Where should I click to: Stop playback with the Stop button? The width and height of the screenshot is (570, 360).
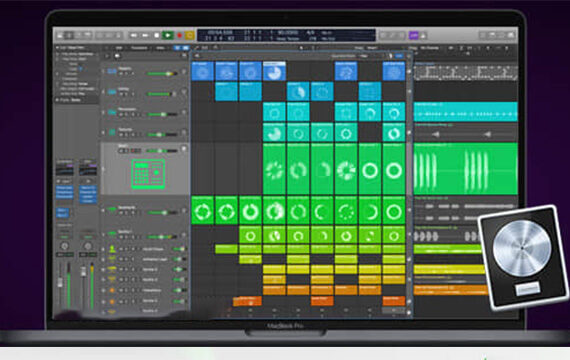(x=157, y=35)
